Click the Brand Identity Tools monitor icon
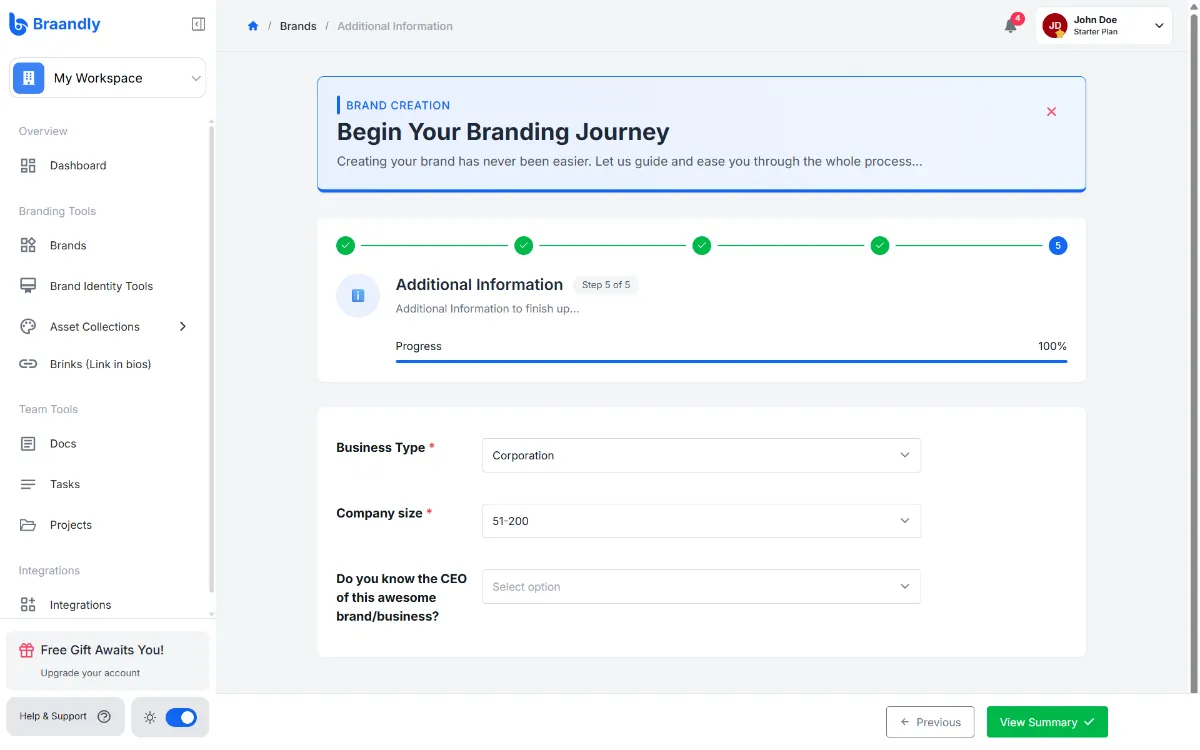Viewport: 1200px width, 750px height. pyautogui.click(x=28, y=286)
